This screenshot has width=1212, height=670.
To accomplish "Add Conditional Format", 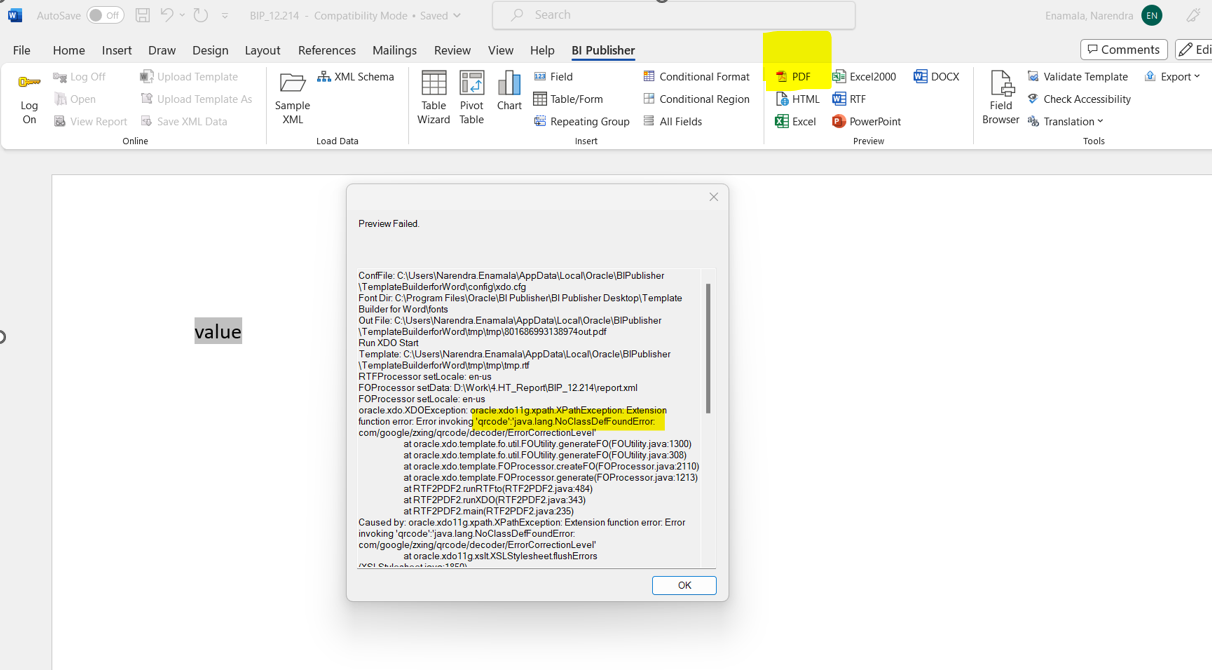I will coord(696,77).
